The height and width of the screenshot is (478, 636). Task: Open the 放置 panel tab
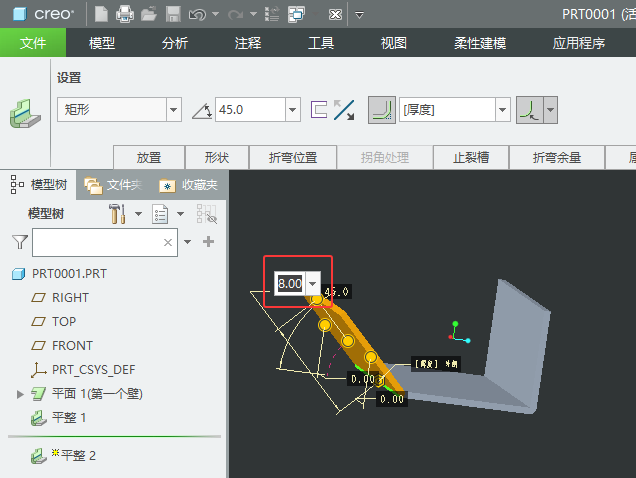[149, 157]
